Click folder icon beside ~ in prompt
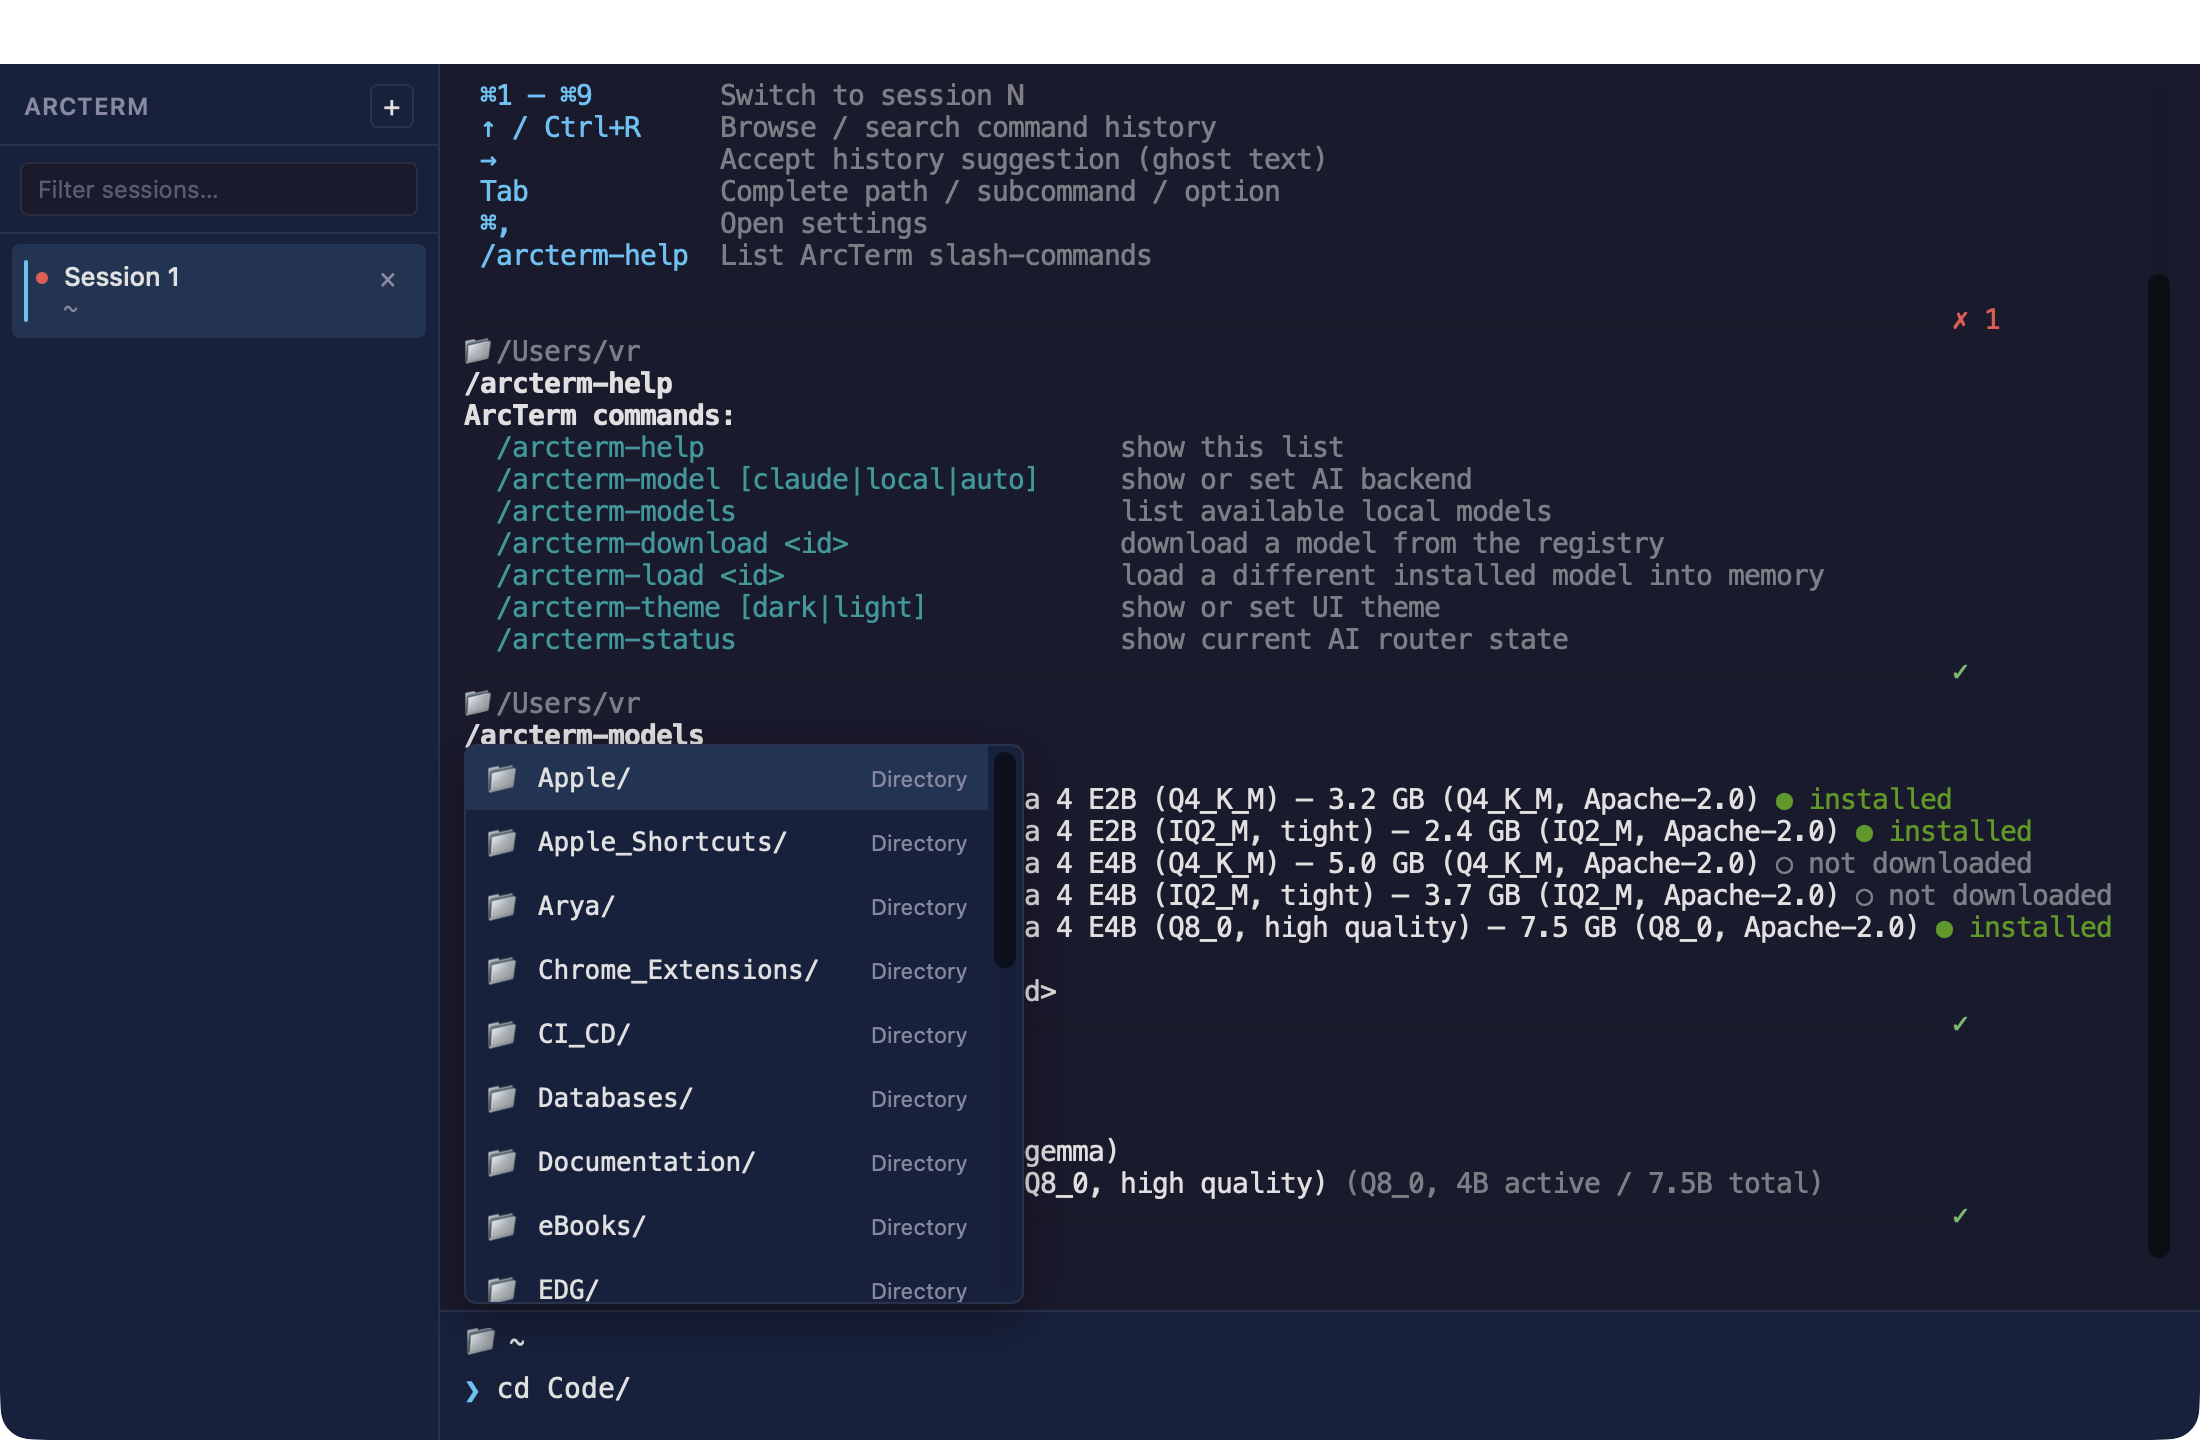The image size is (2200, 1440). pos(481,1340)
